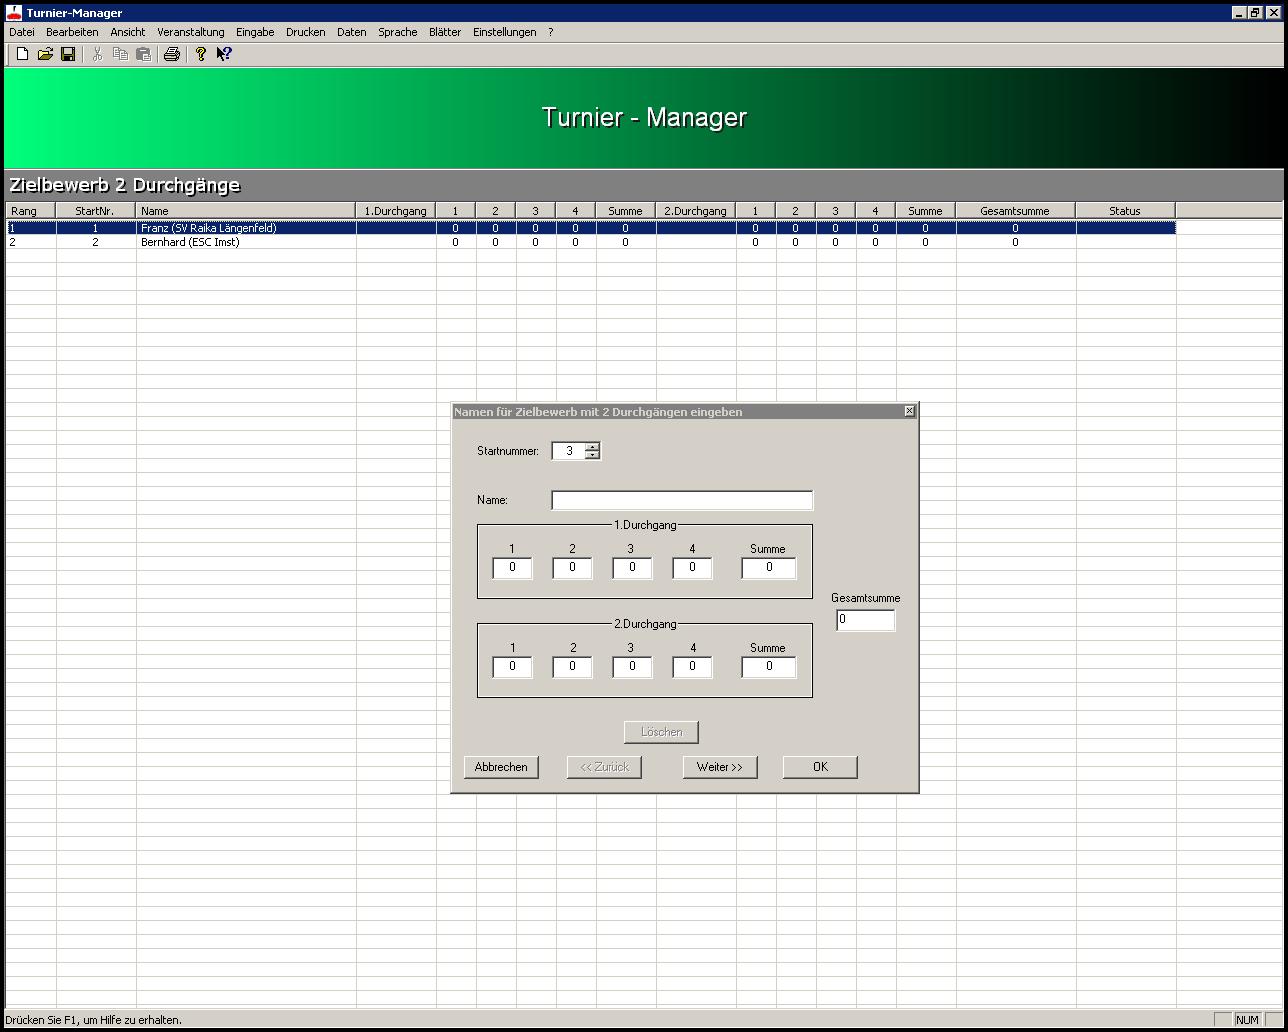Minimize the Turnier-Manager window
This screenshot has width=1288, height=1032.
pos(1239,12)
